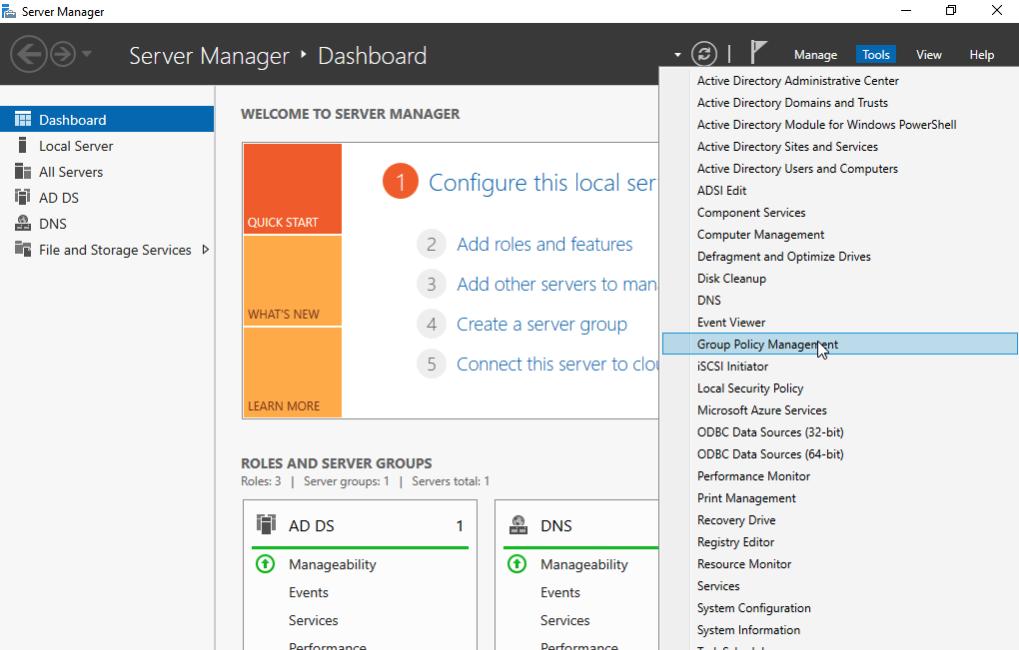This screenshot has height=650, width=1019.
Task: Open ODBC Data Sources (32-bit)
Action: (840, 432)
